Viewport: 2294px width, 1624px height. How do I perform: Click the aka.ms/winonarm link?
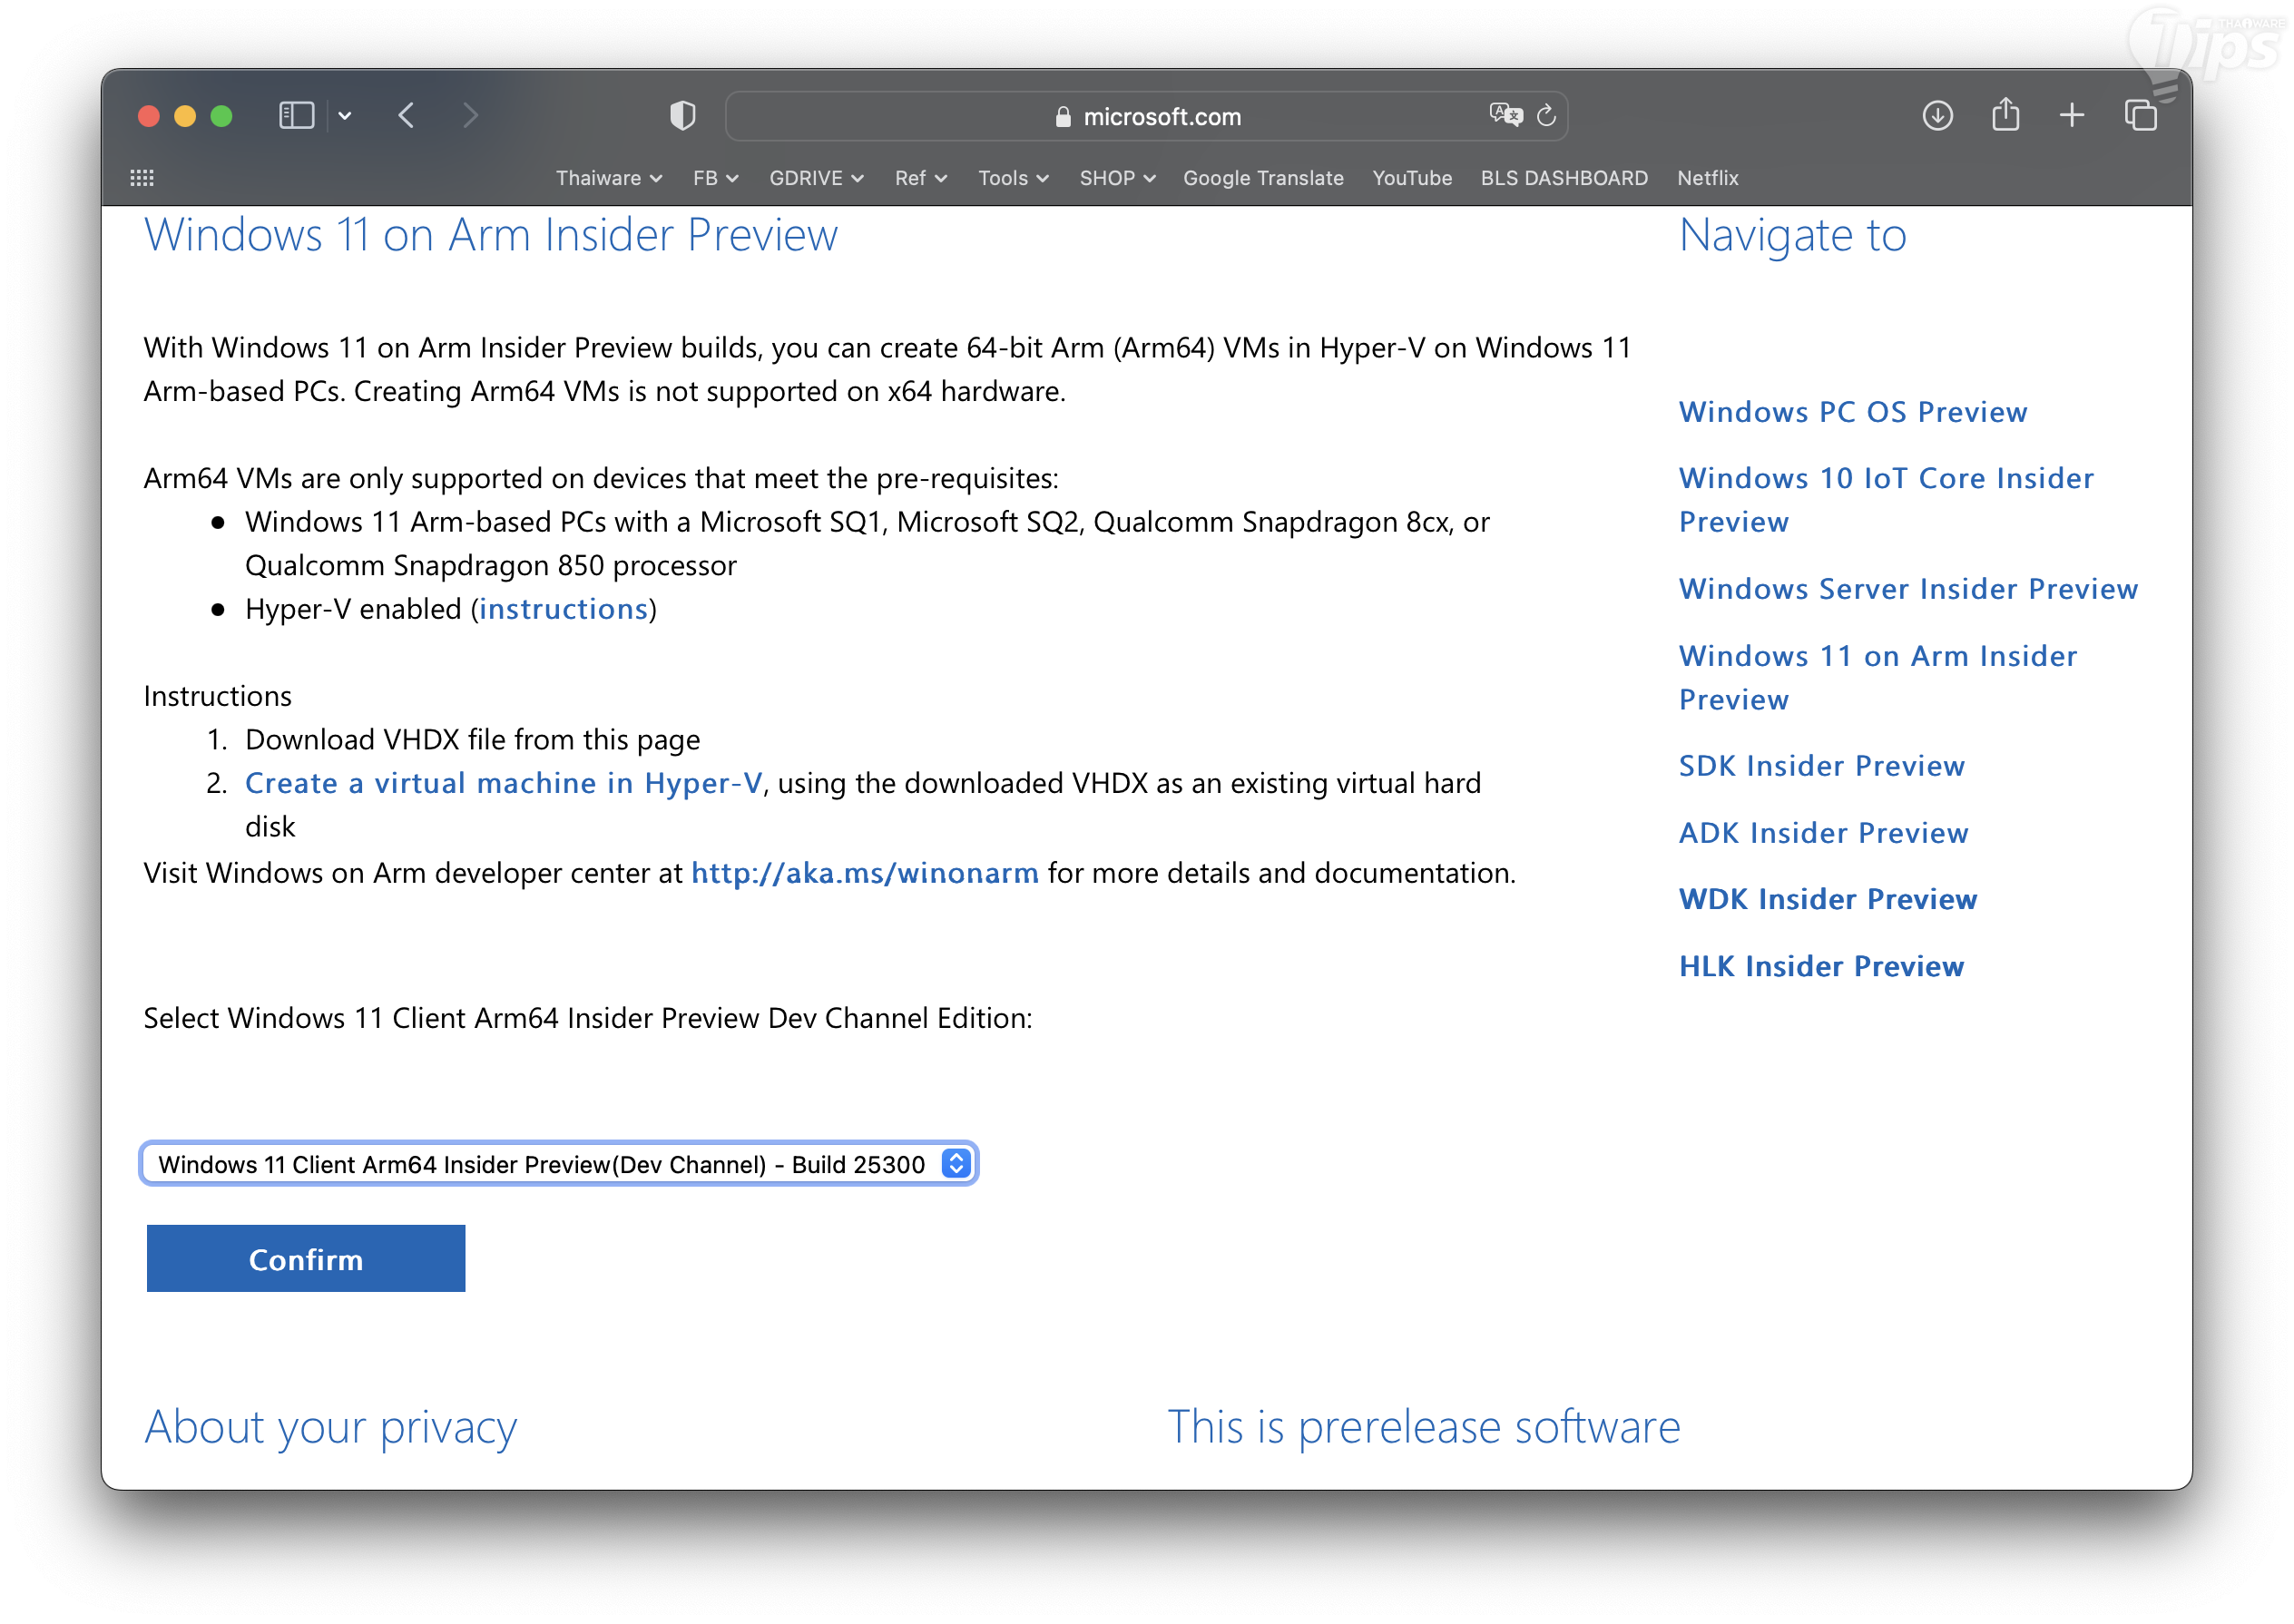tap(864, 873)
